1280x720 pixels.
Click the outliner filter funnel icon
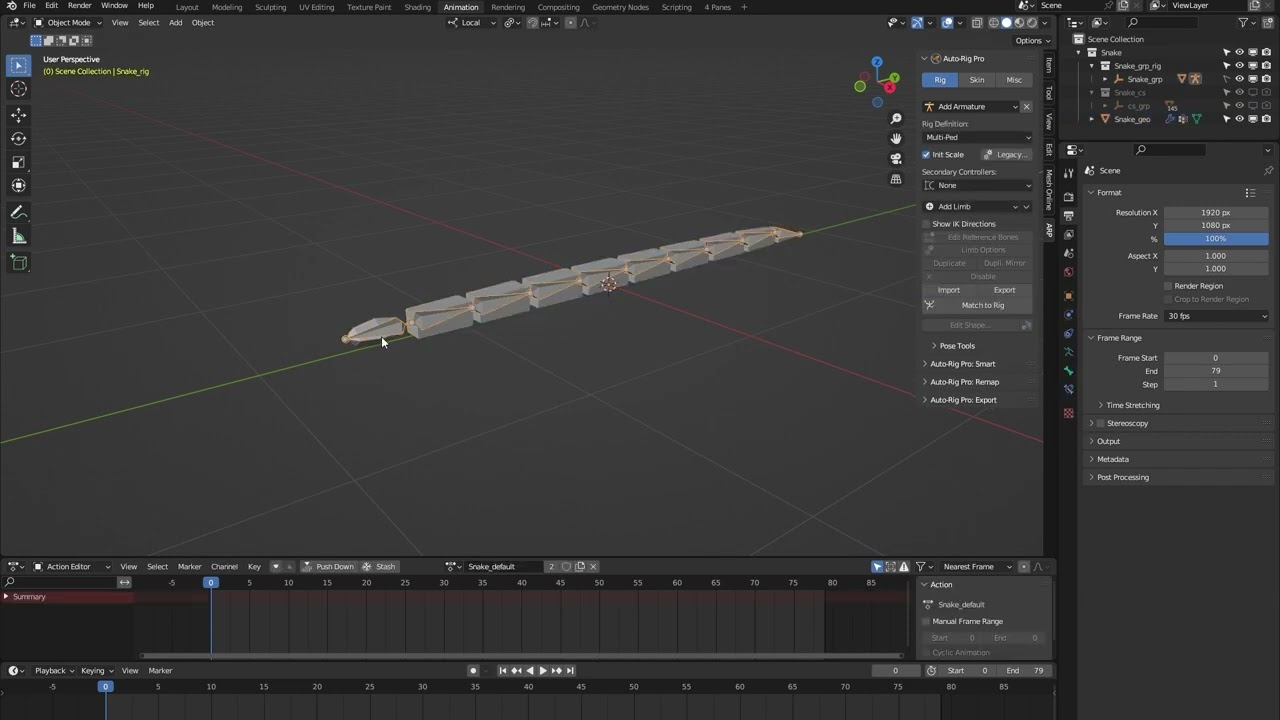(1244, 22)
